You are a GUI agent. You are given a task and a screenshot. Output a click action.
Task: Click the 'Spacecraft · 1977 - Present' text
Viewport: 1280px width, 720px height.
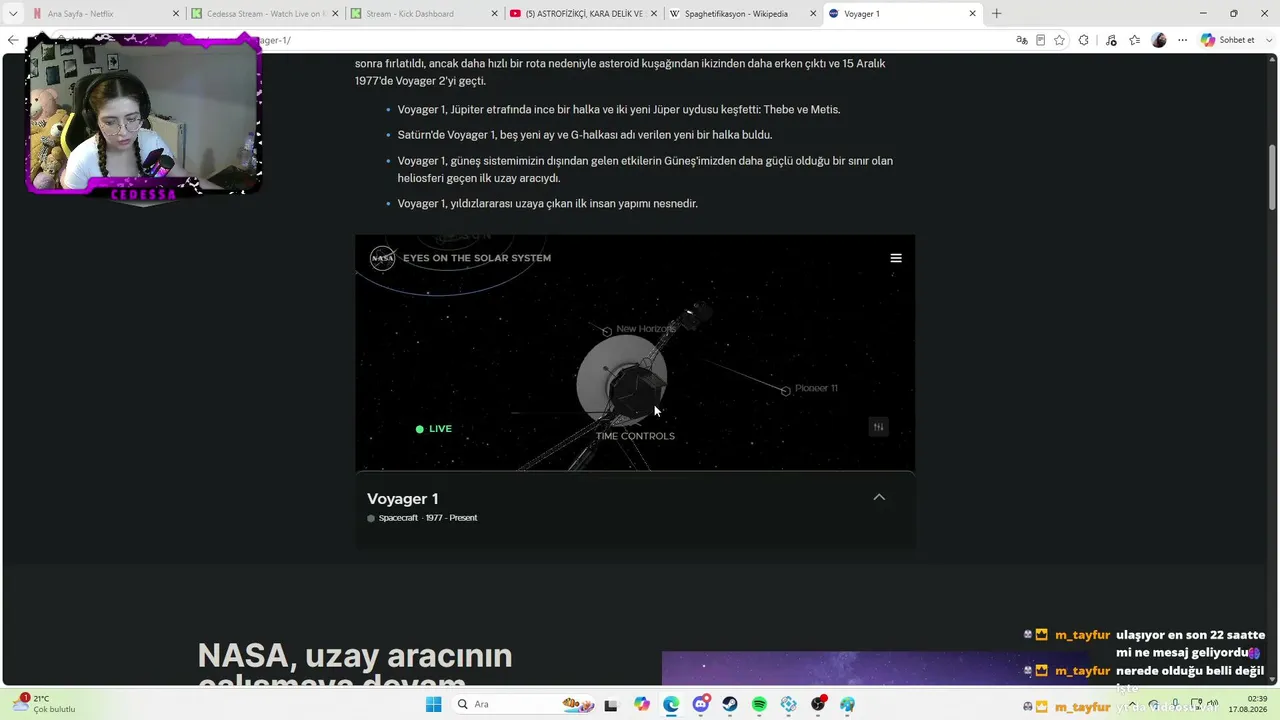[x=428, y=518]
